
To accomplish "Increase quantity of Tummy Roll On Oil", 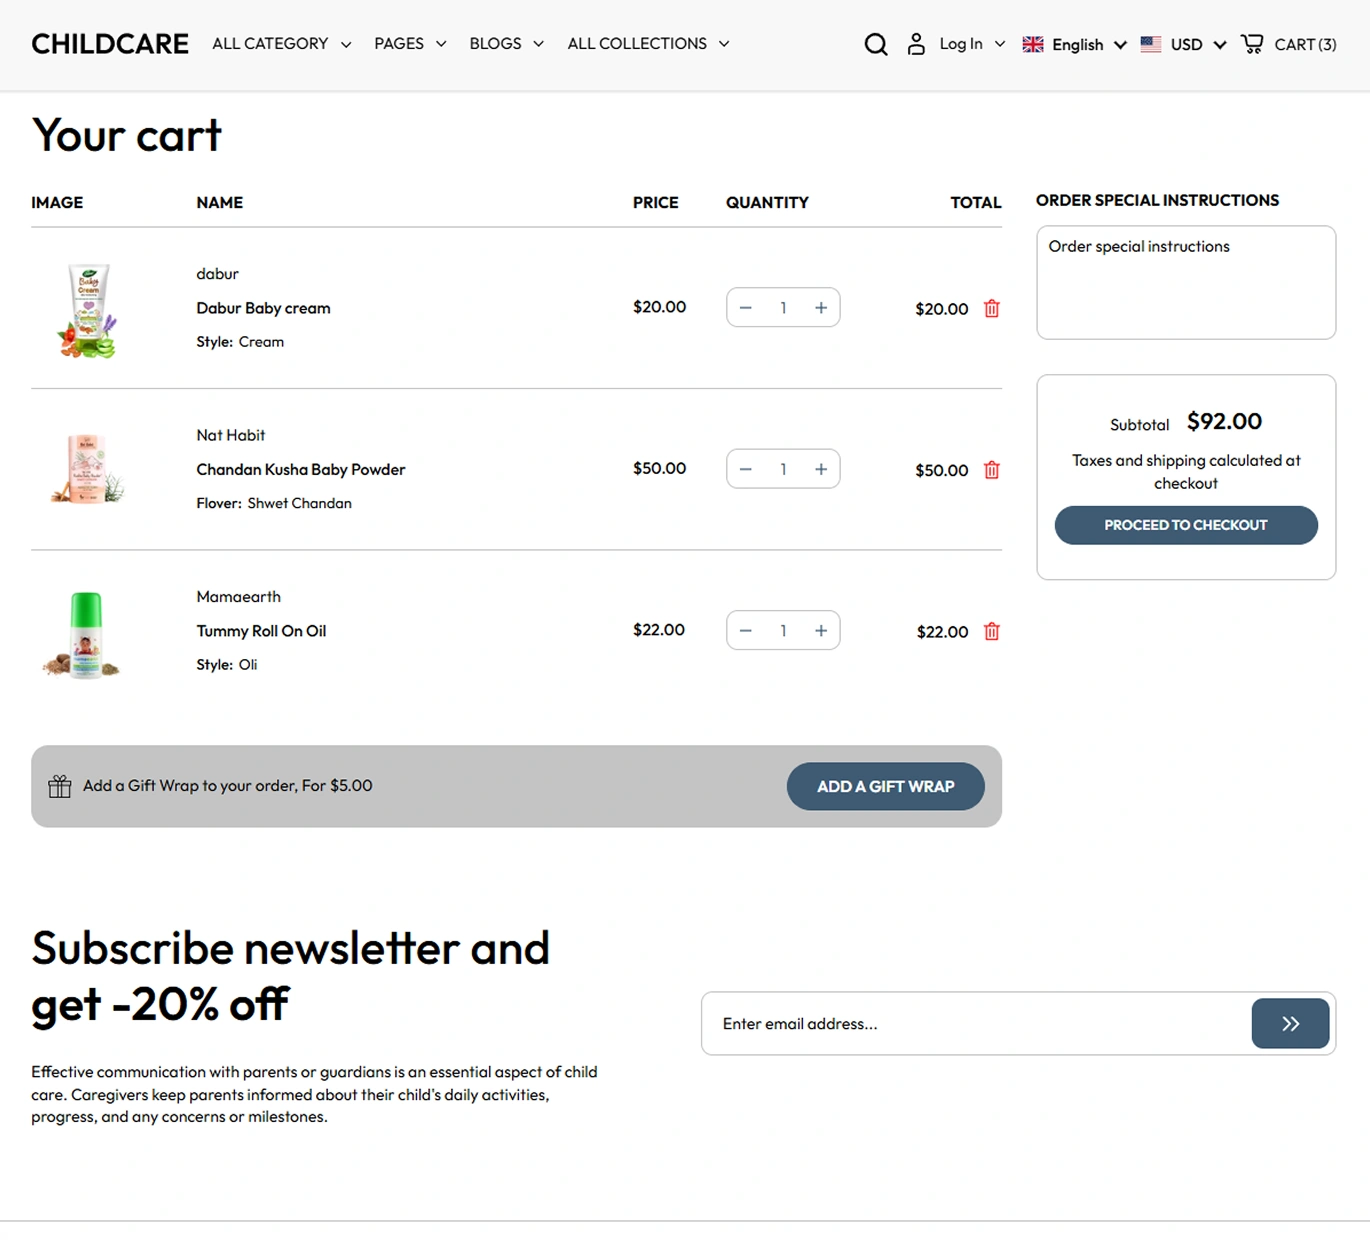I will tap(821, 631).
